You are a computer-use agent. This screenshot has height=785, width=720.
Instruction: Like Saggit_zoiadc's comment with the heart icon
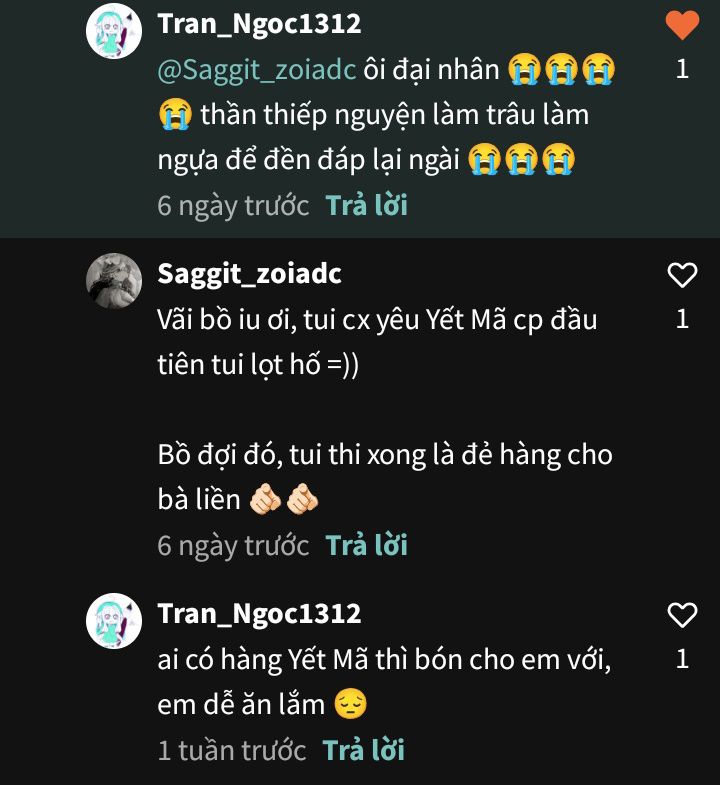pyautogui.click(x=682, y=275)
